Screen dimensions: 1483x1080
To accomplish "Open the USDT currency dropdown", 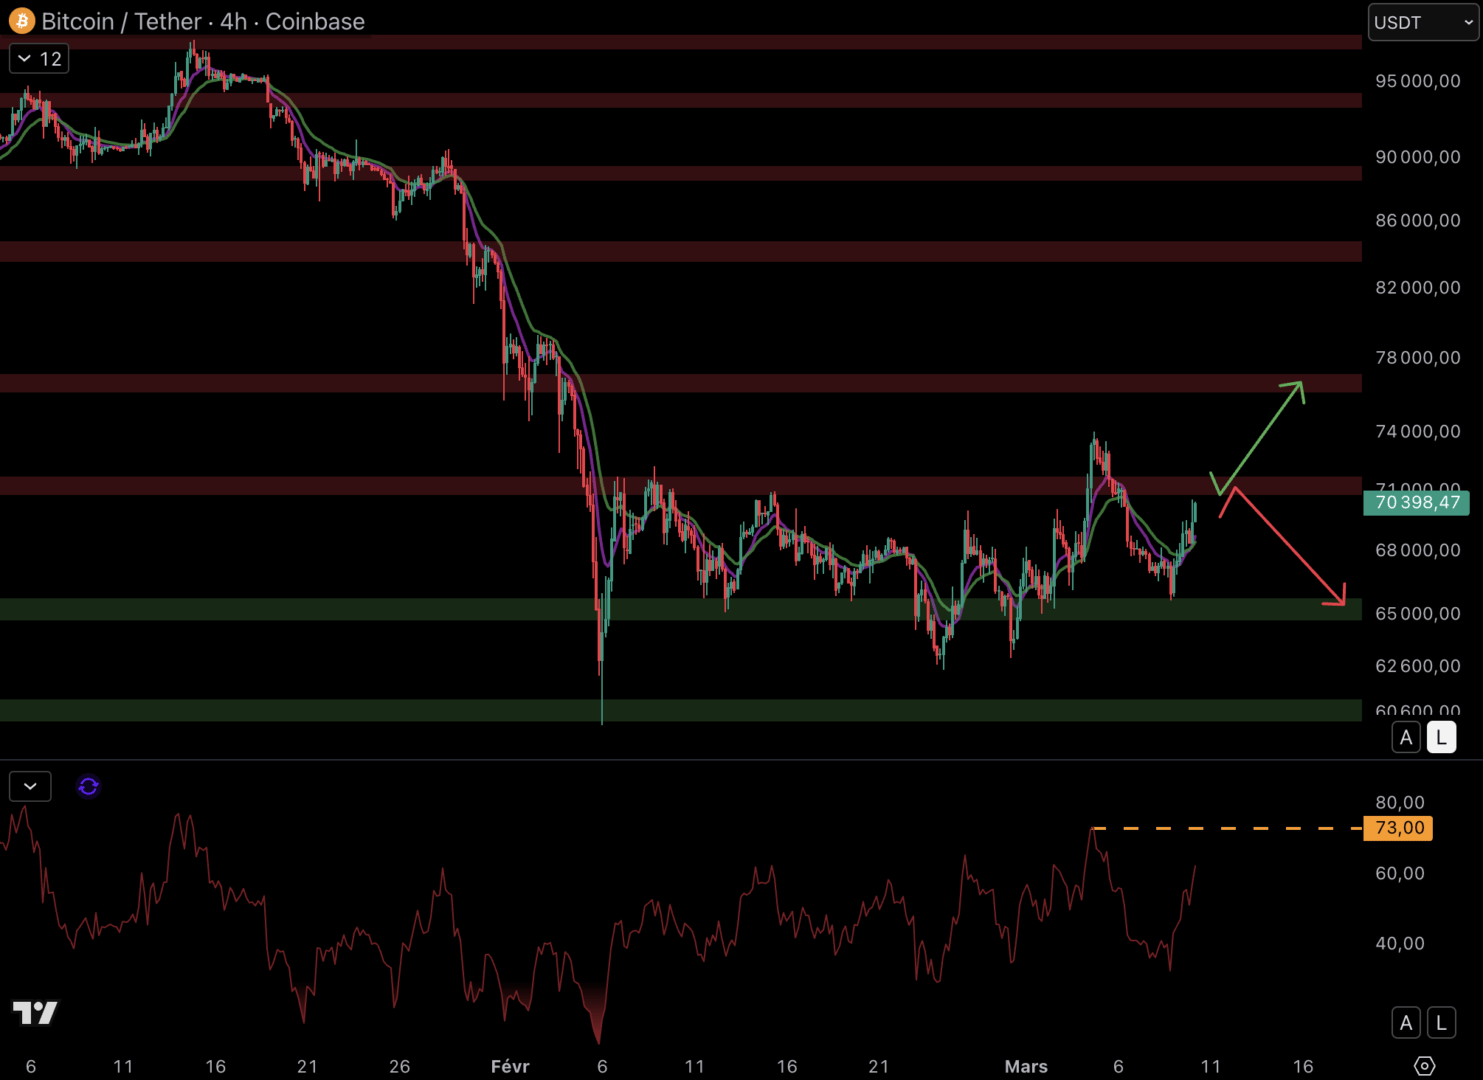I will tap(1423, 22).
